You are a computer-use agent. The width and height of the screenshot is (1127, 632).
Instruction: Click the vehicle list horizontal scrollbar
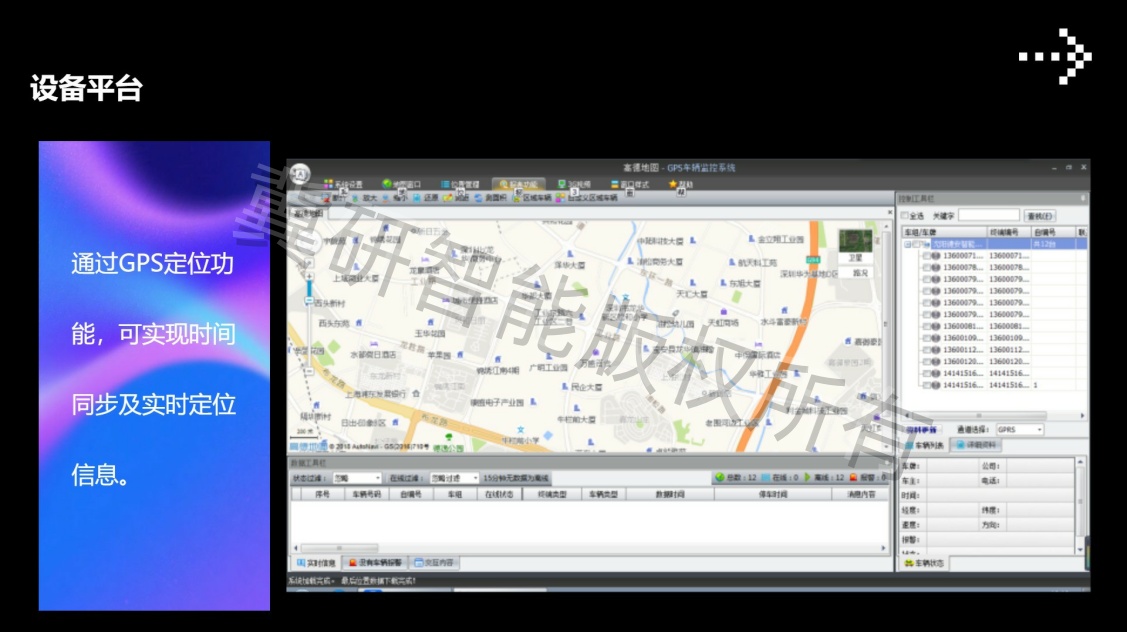click(x=979, y=416)
